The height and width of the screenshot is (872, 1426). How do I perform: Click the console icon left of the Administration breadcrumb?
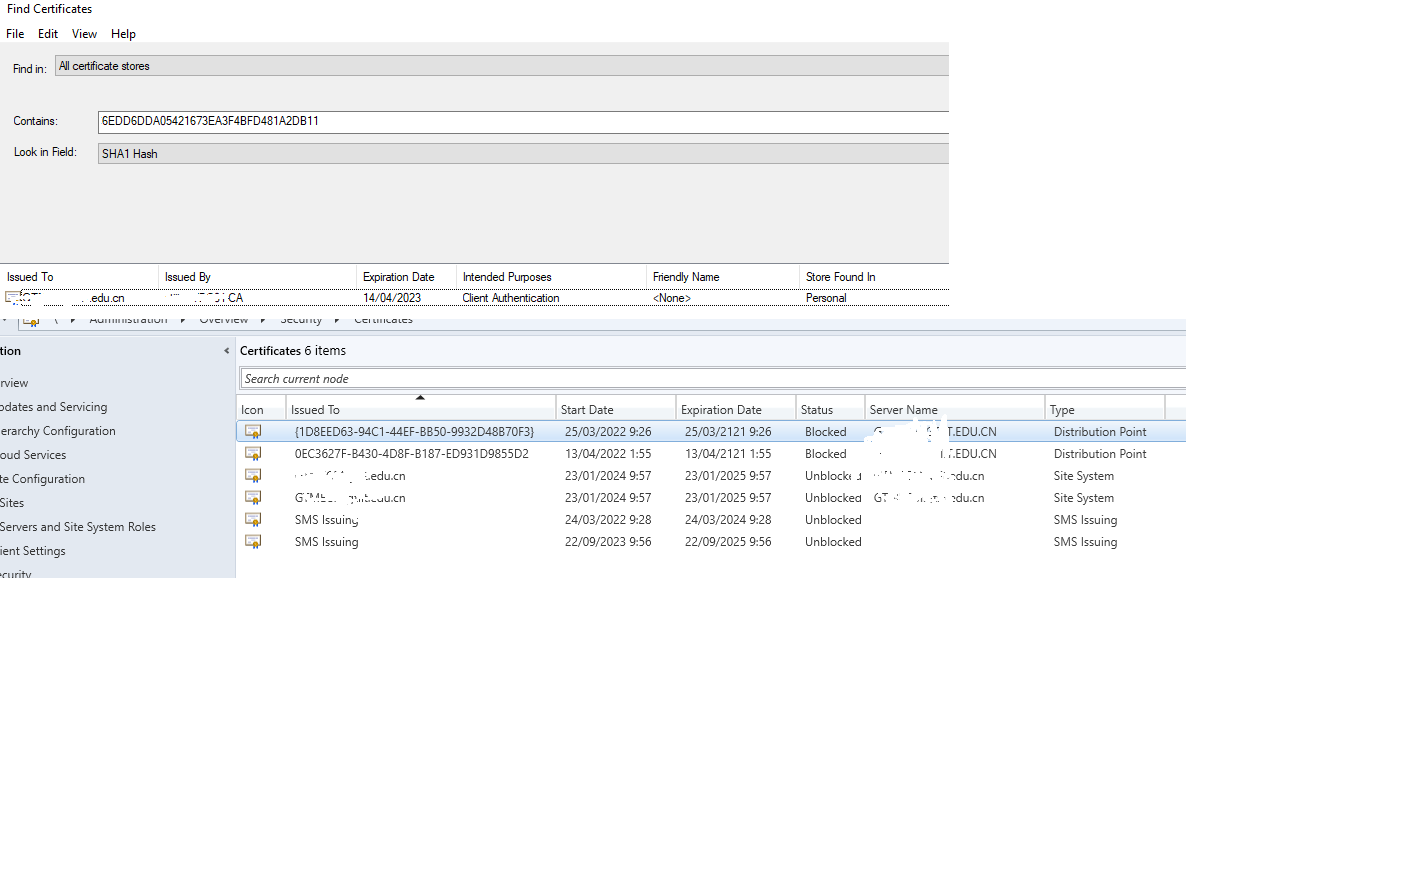click(31, 319)
